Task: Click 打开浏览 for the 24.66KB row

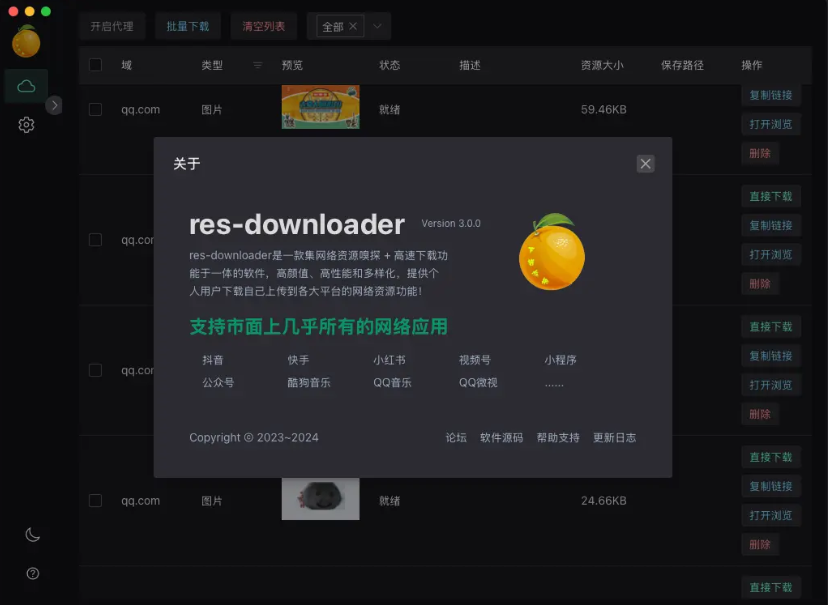Action: tap(771, 516)
